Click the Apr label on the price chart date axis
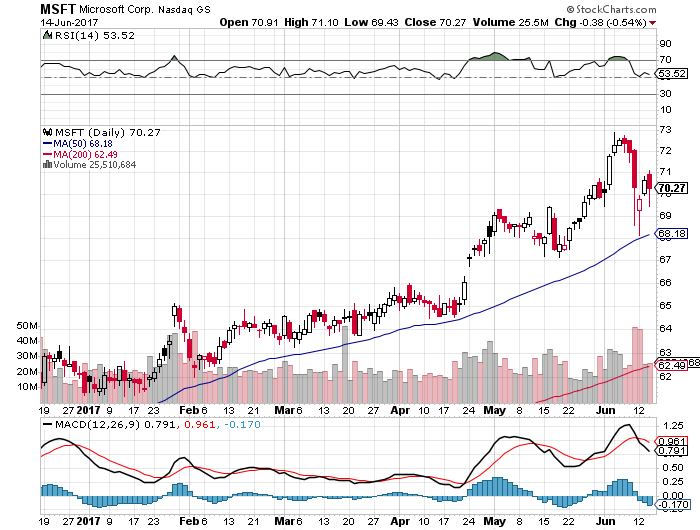700x530 pixels. click(x=400, y=410)
